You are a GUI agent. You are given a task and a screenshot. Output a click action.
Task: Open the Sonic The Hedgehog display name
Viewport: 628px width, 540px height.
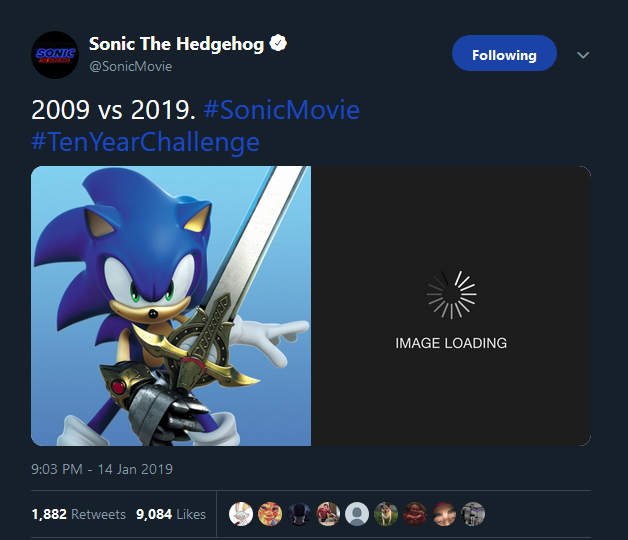point(176,44)
